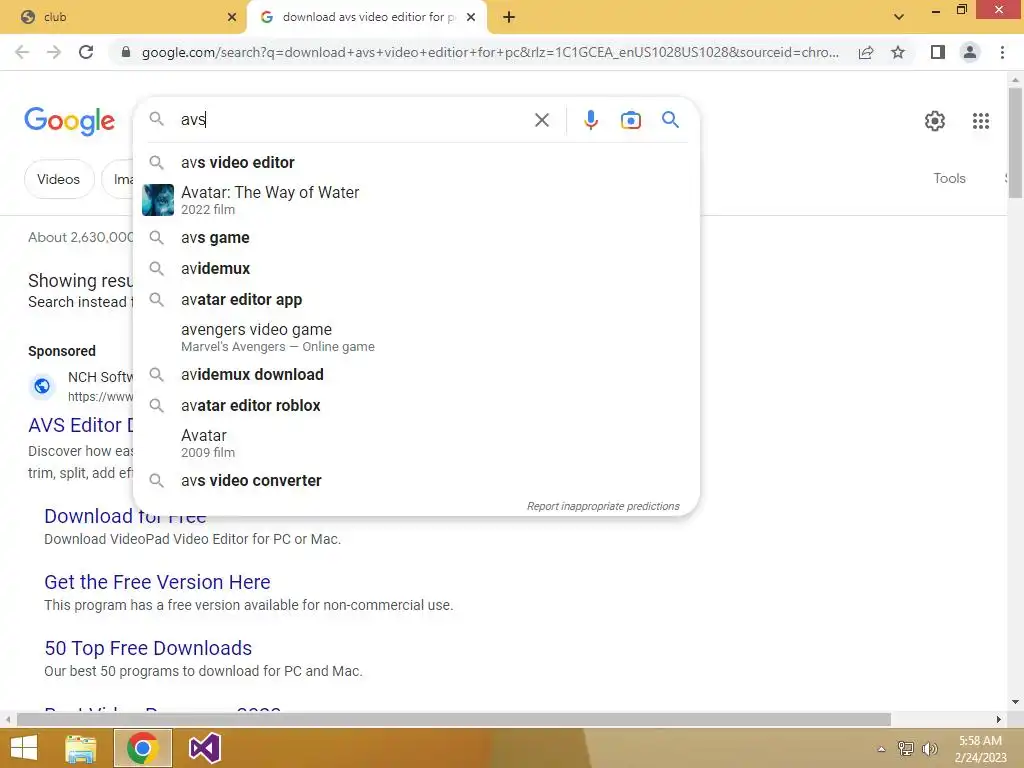Go back to the previous page
This screenshot has width=1024, height=768.
coord(22,52)
